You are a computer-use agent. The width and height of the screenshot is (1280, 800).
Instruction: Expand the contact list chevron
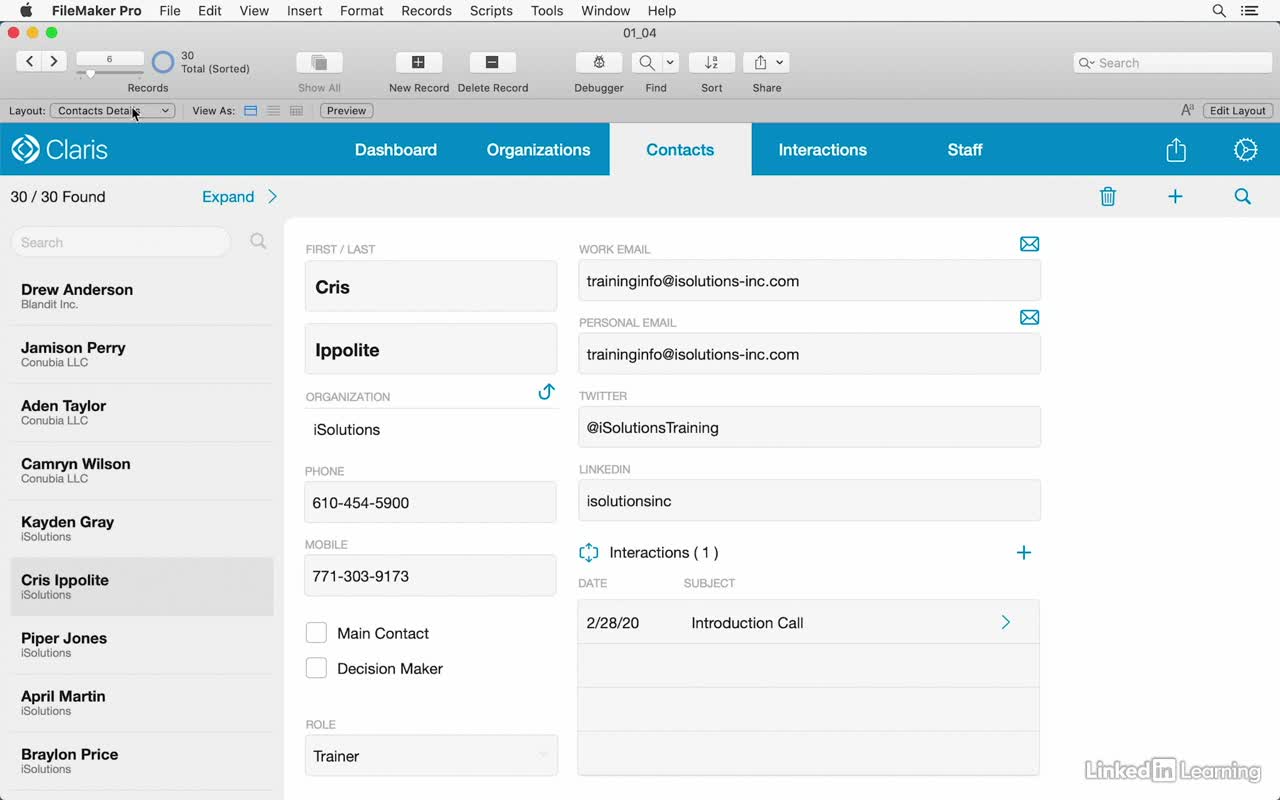coord(272,197)
